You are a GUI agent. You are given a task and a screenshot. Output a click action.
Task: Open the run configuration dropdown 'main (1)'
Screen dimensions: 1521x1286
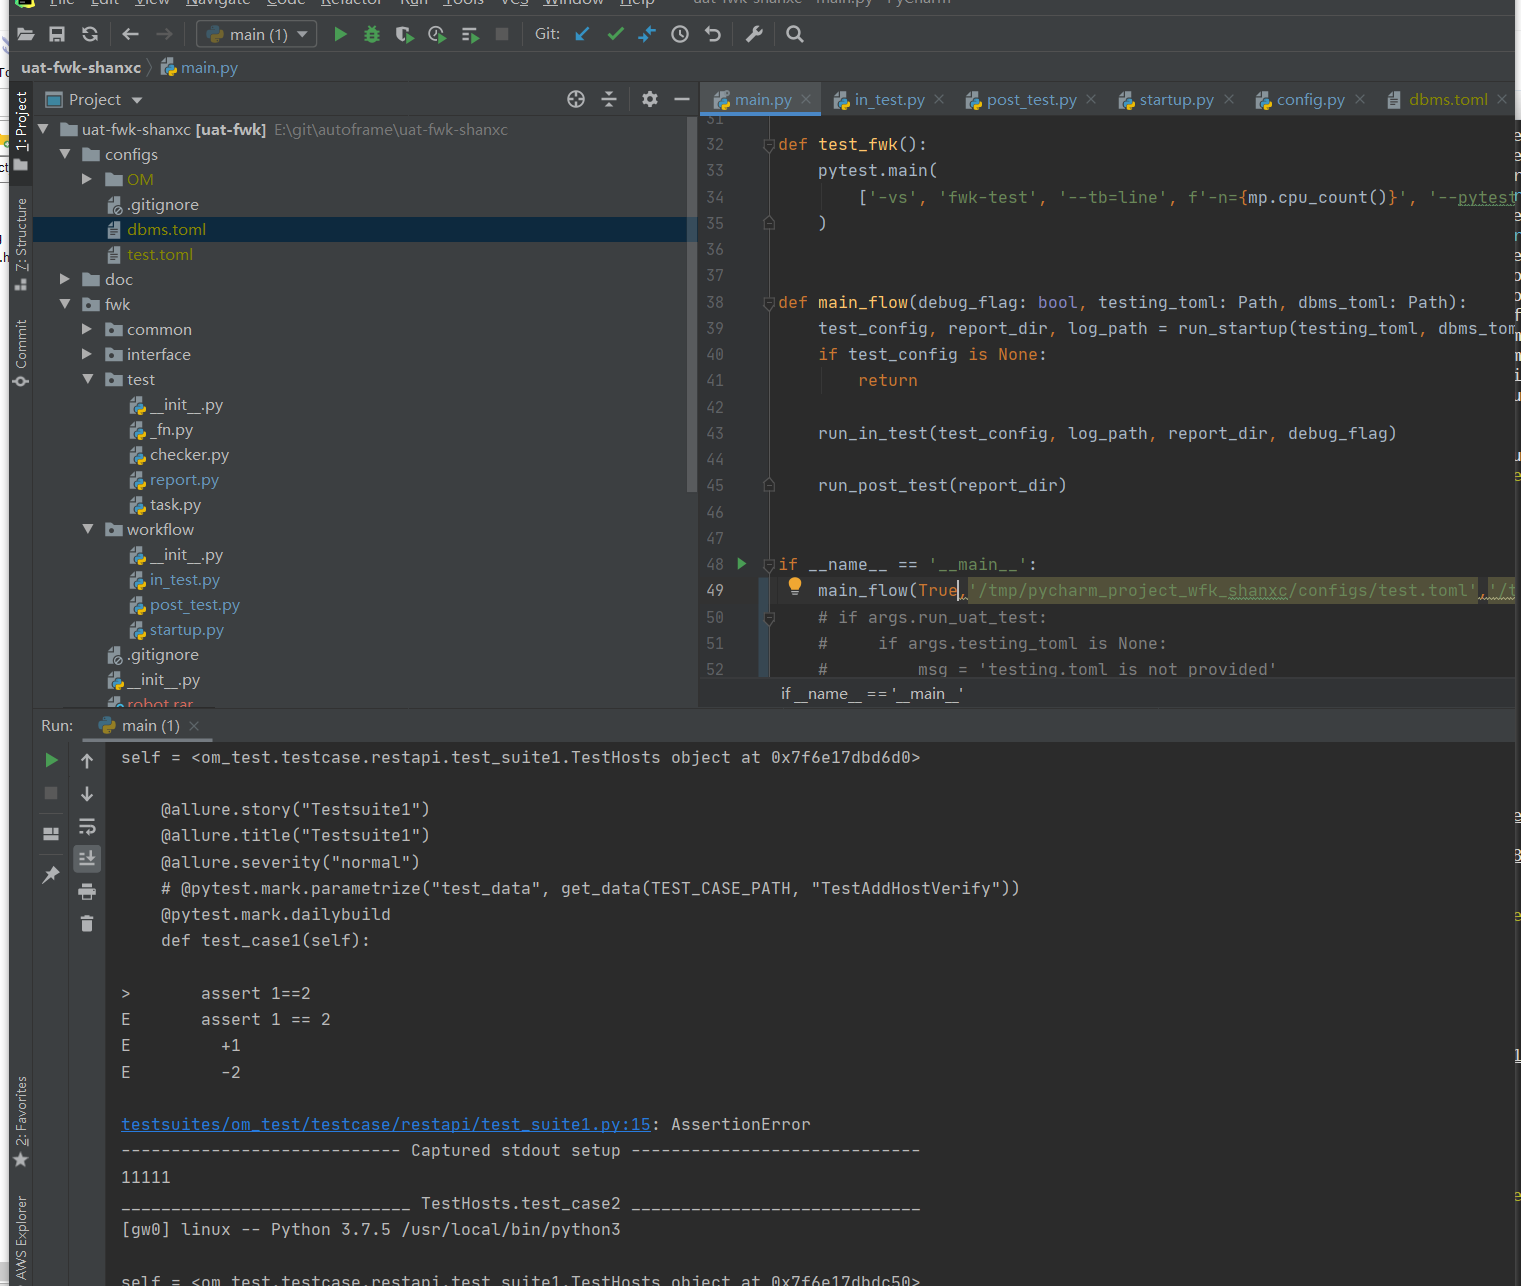(257, 34)
